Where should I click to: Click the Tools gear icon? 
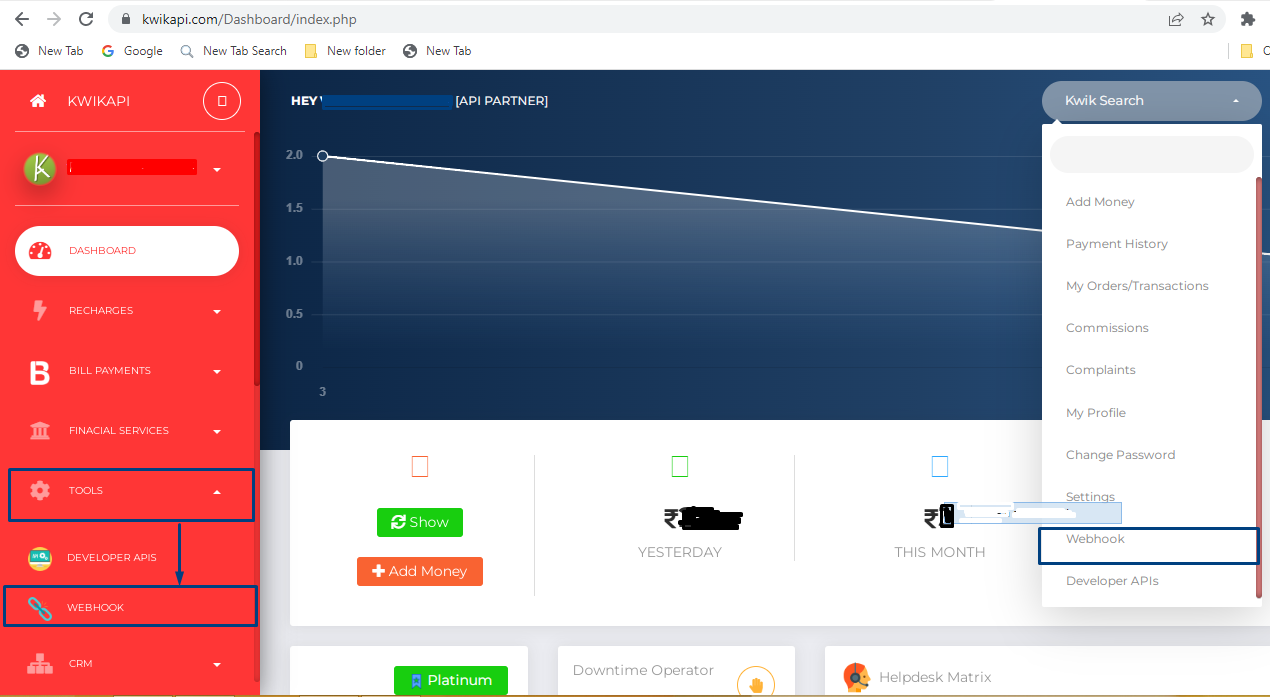click(40, 491)
